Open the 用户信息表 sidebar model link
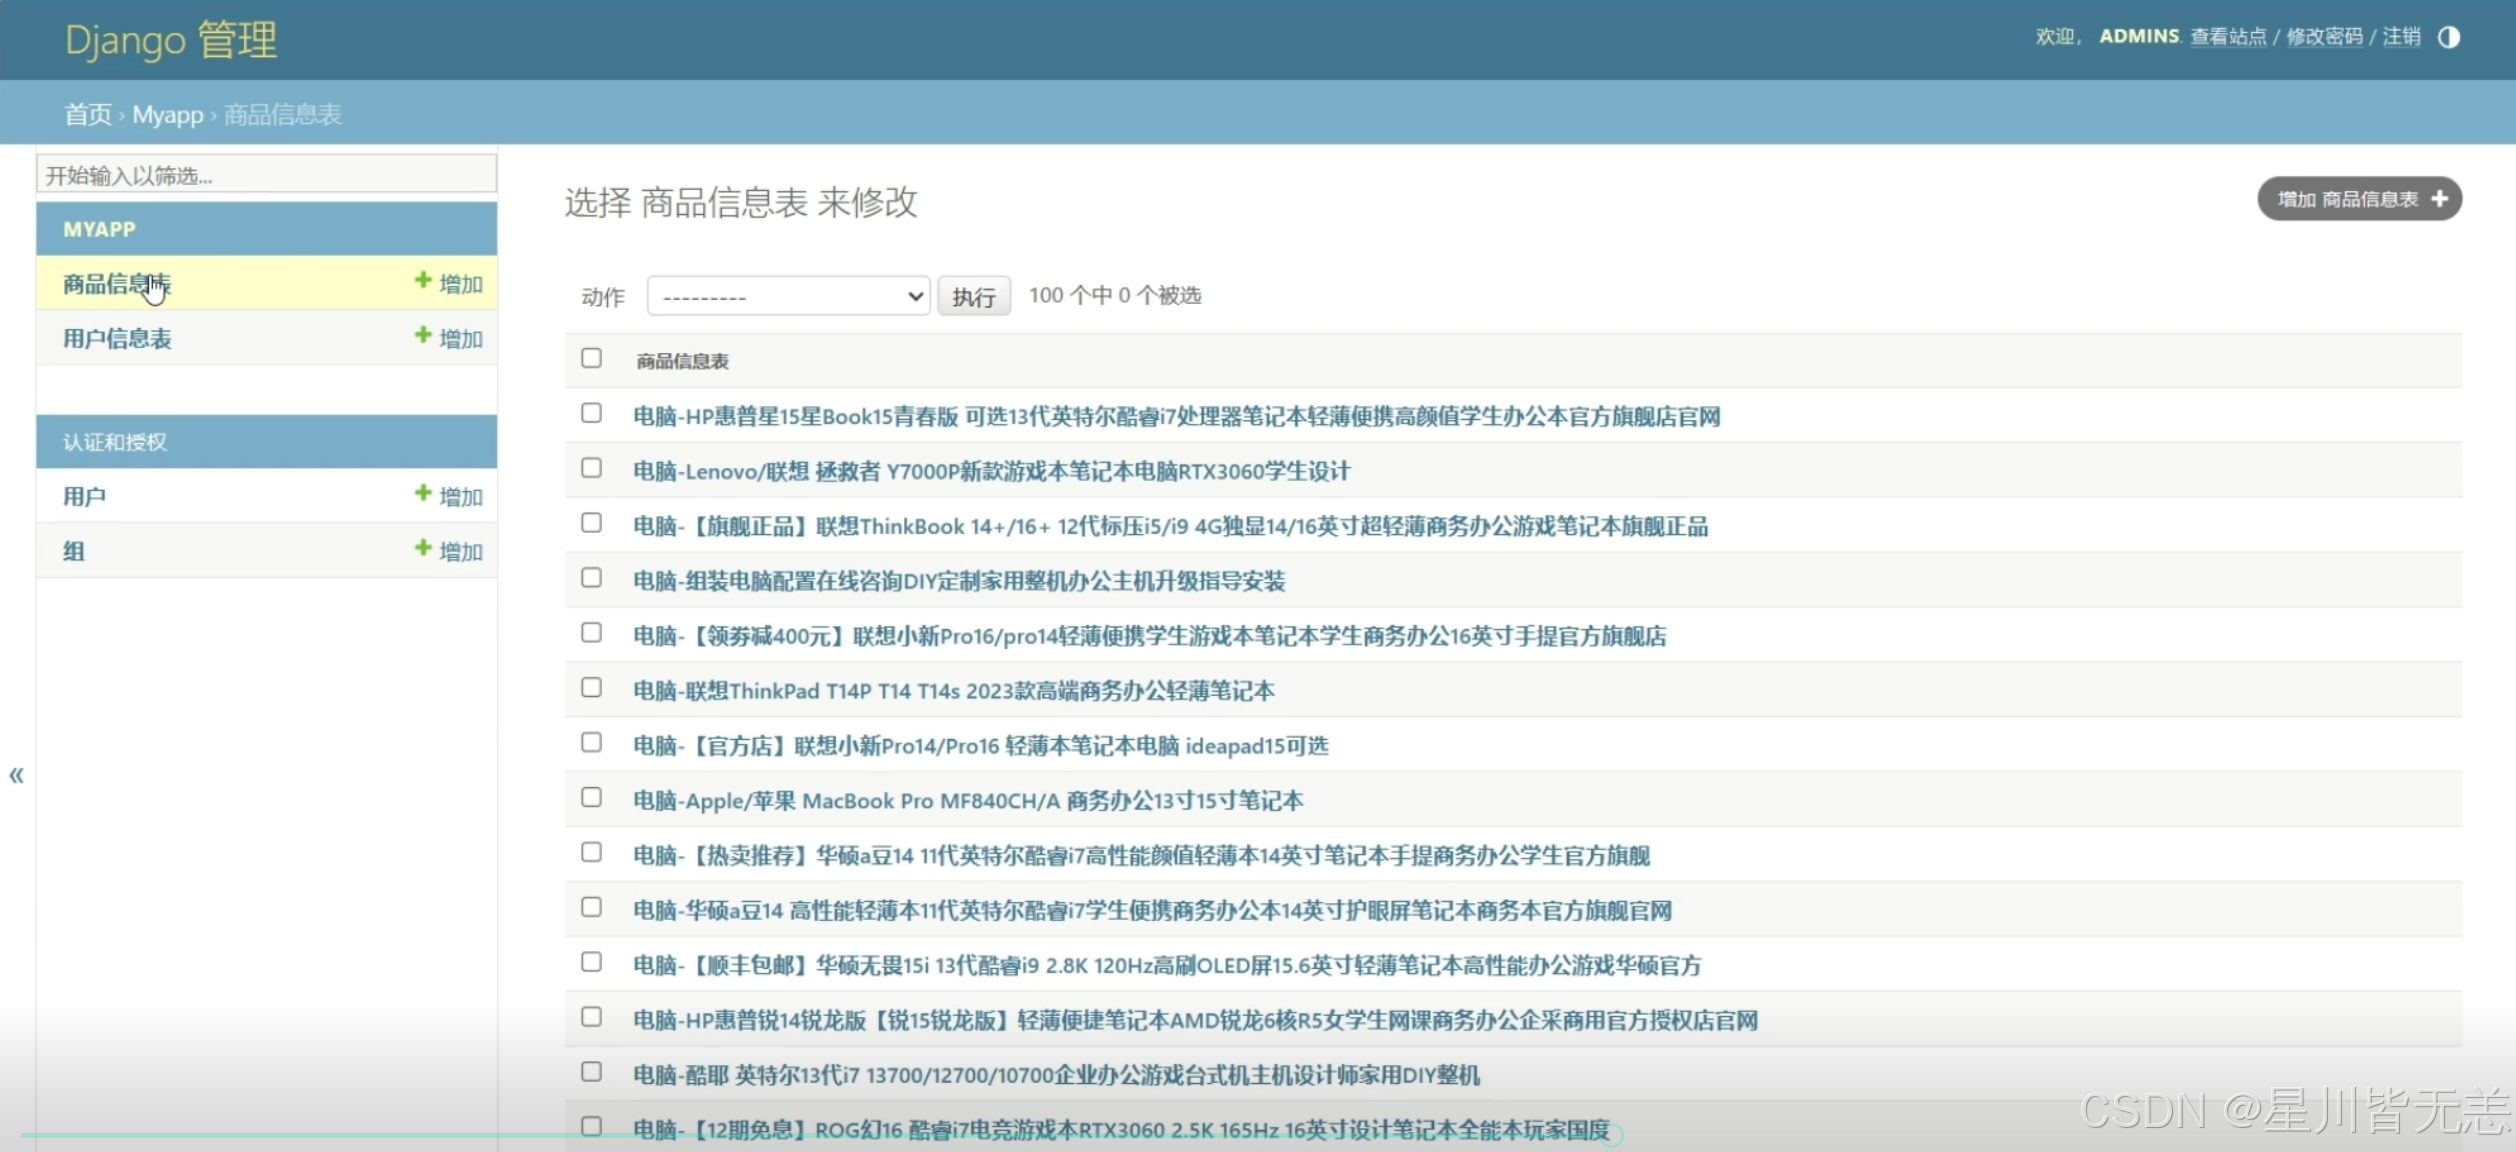The image size is (2516, 1152). pyautogui.click(x=117, y=339)
